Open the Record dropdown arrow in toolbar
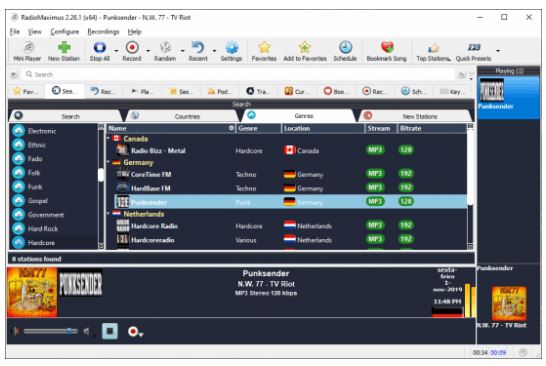The image size is (546, 366). [x=148, y=51]
